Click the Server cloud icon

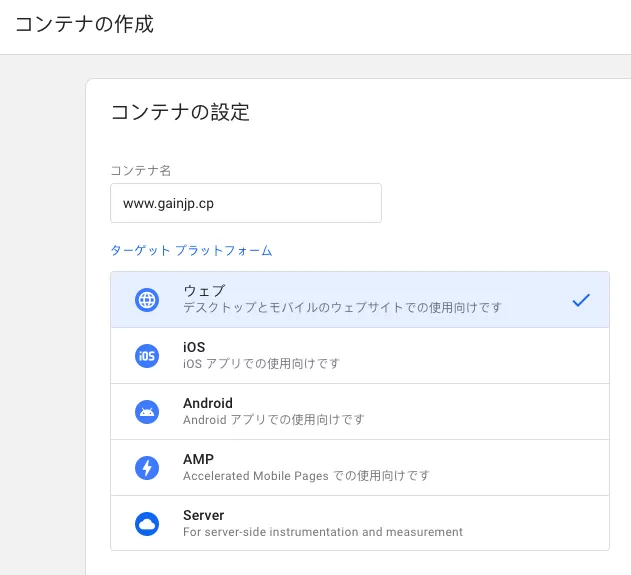tap(147, 524)
